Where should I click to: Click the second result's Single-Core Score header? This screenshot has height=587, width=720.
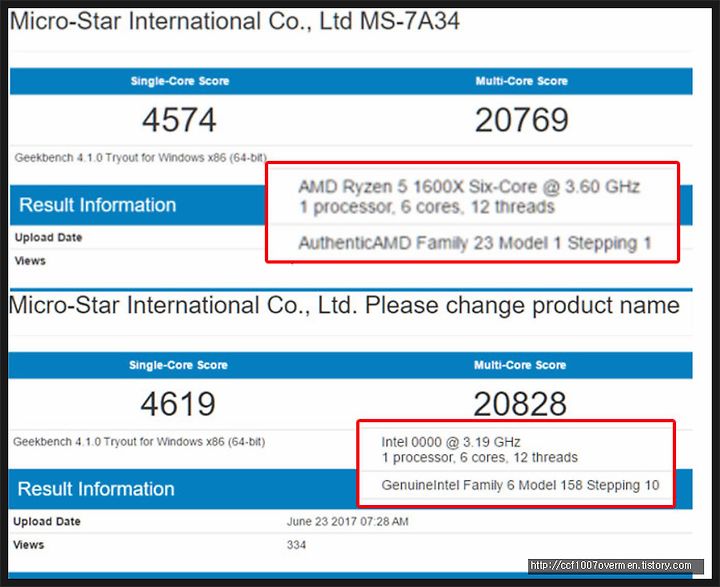click(x=178, y=365)
